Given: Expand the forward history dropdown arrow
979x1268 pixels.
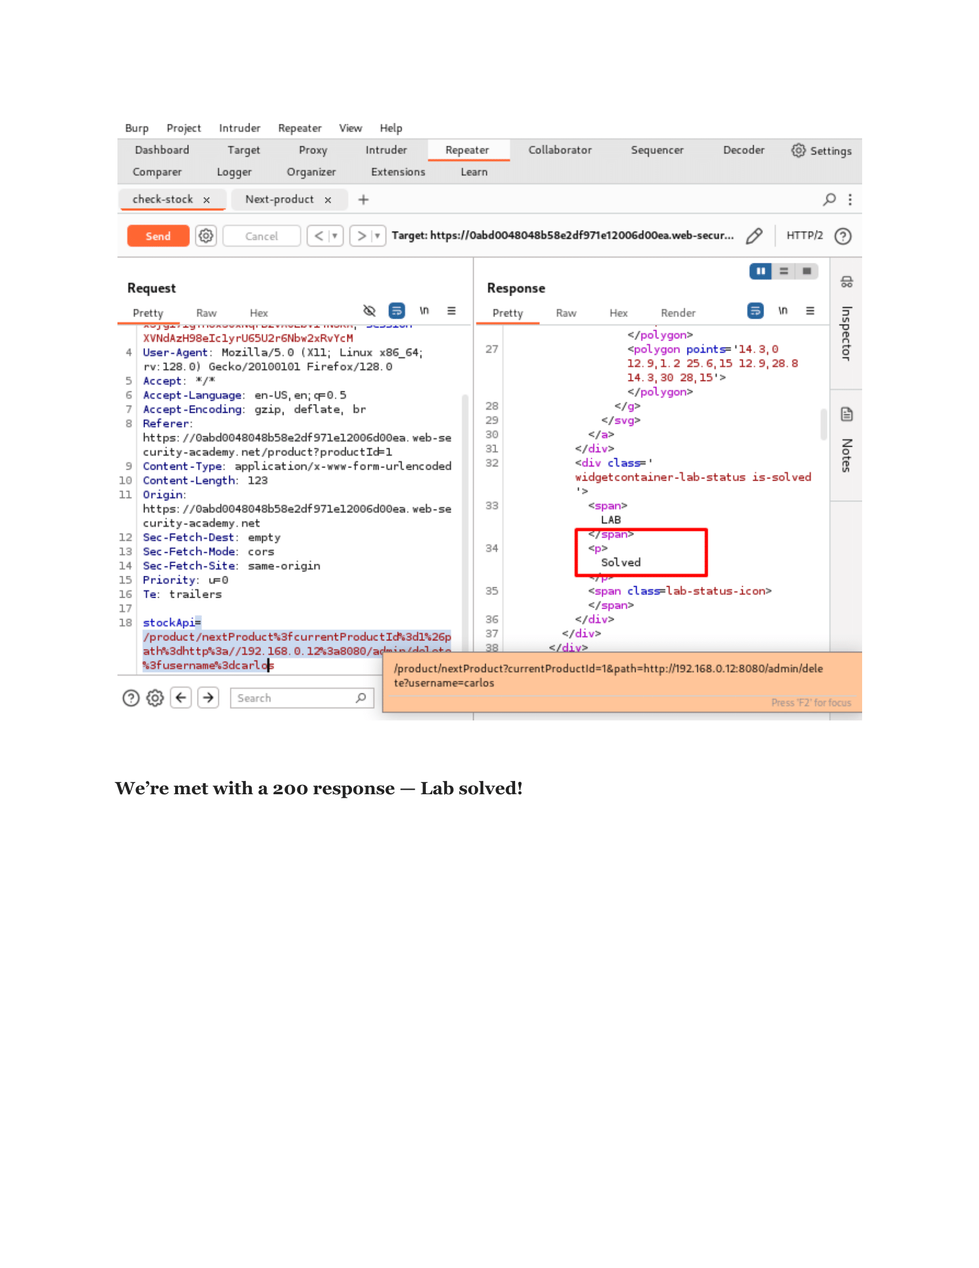Looking at the screenshot, I should (x=377, y=236).
